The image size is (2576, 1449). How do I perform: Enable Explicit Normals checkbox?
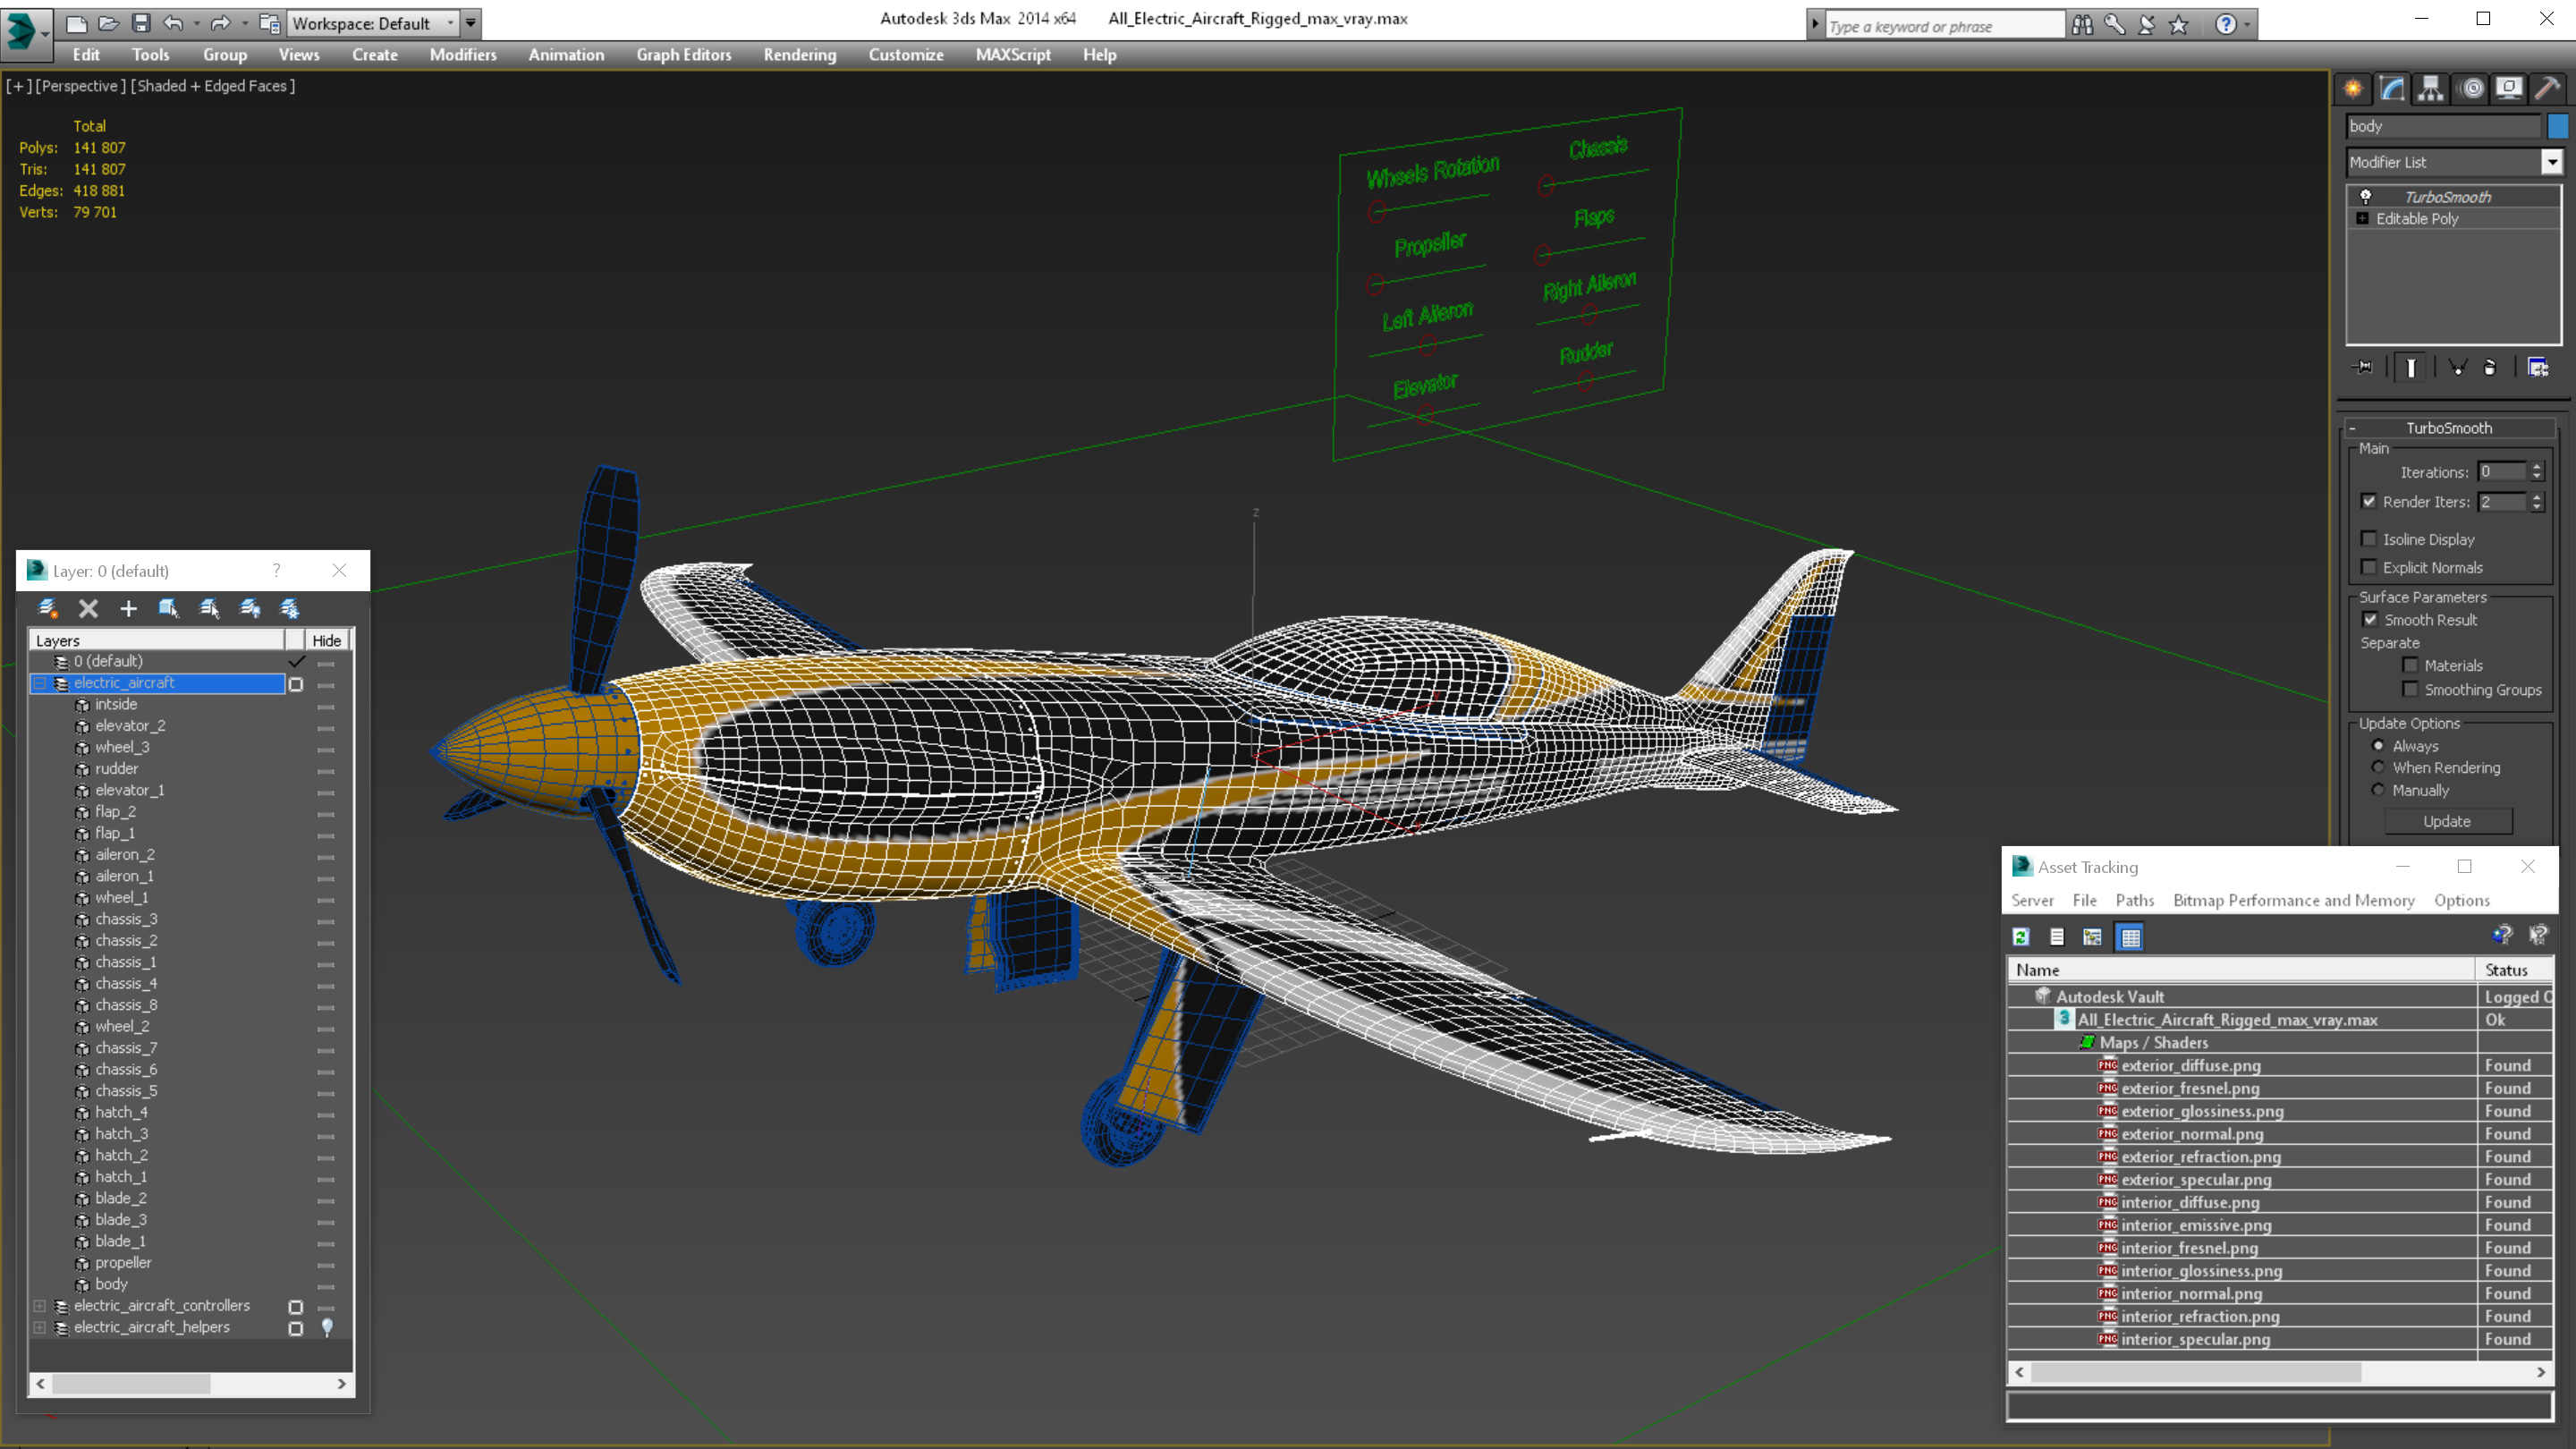coord(2369,567)
